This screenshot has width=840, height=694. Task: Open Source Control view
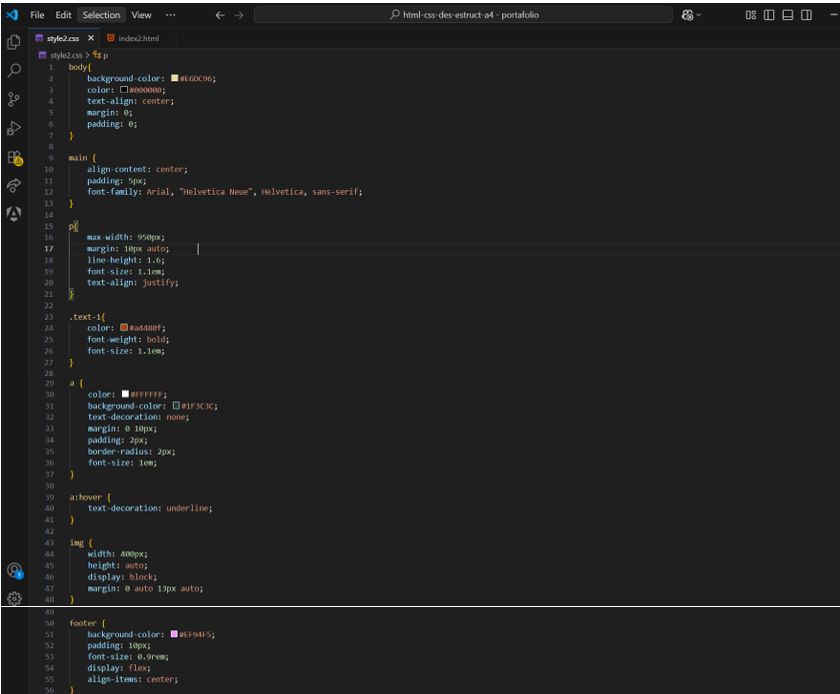point(14,99)
